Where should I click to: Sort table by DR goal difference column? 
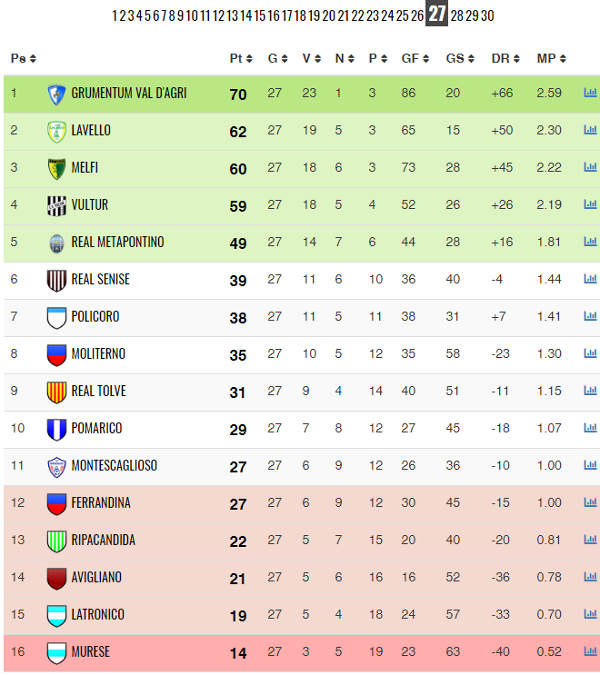click(505, 58)
